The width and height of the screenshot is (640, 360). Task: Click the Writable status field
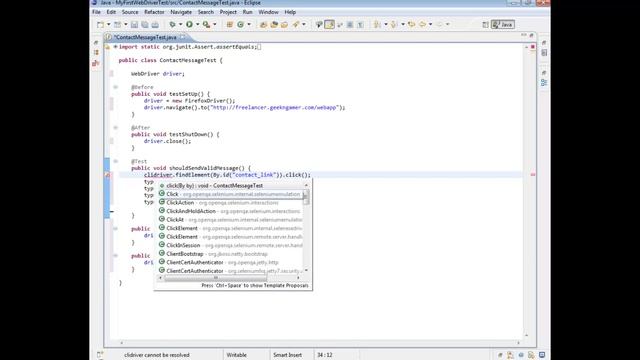(237, 355)
